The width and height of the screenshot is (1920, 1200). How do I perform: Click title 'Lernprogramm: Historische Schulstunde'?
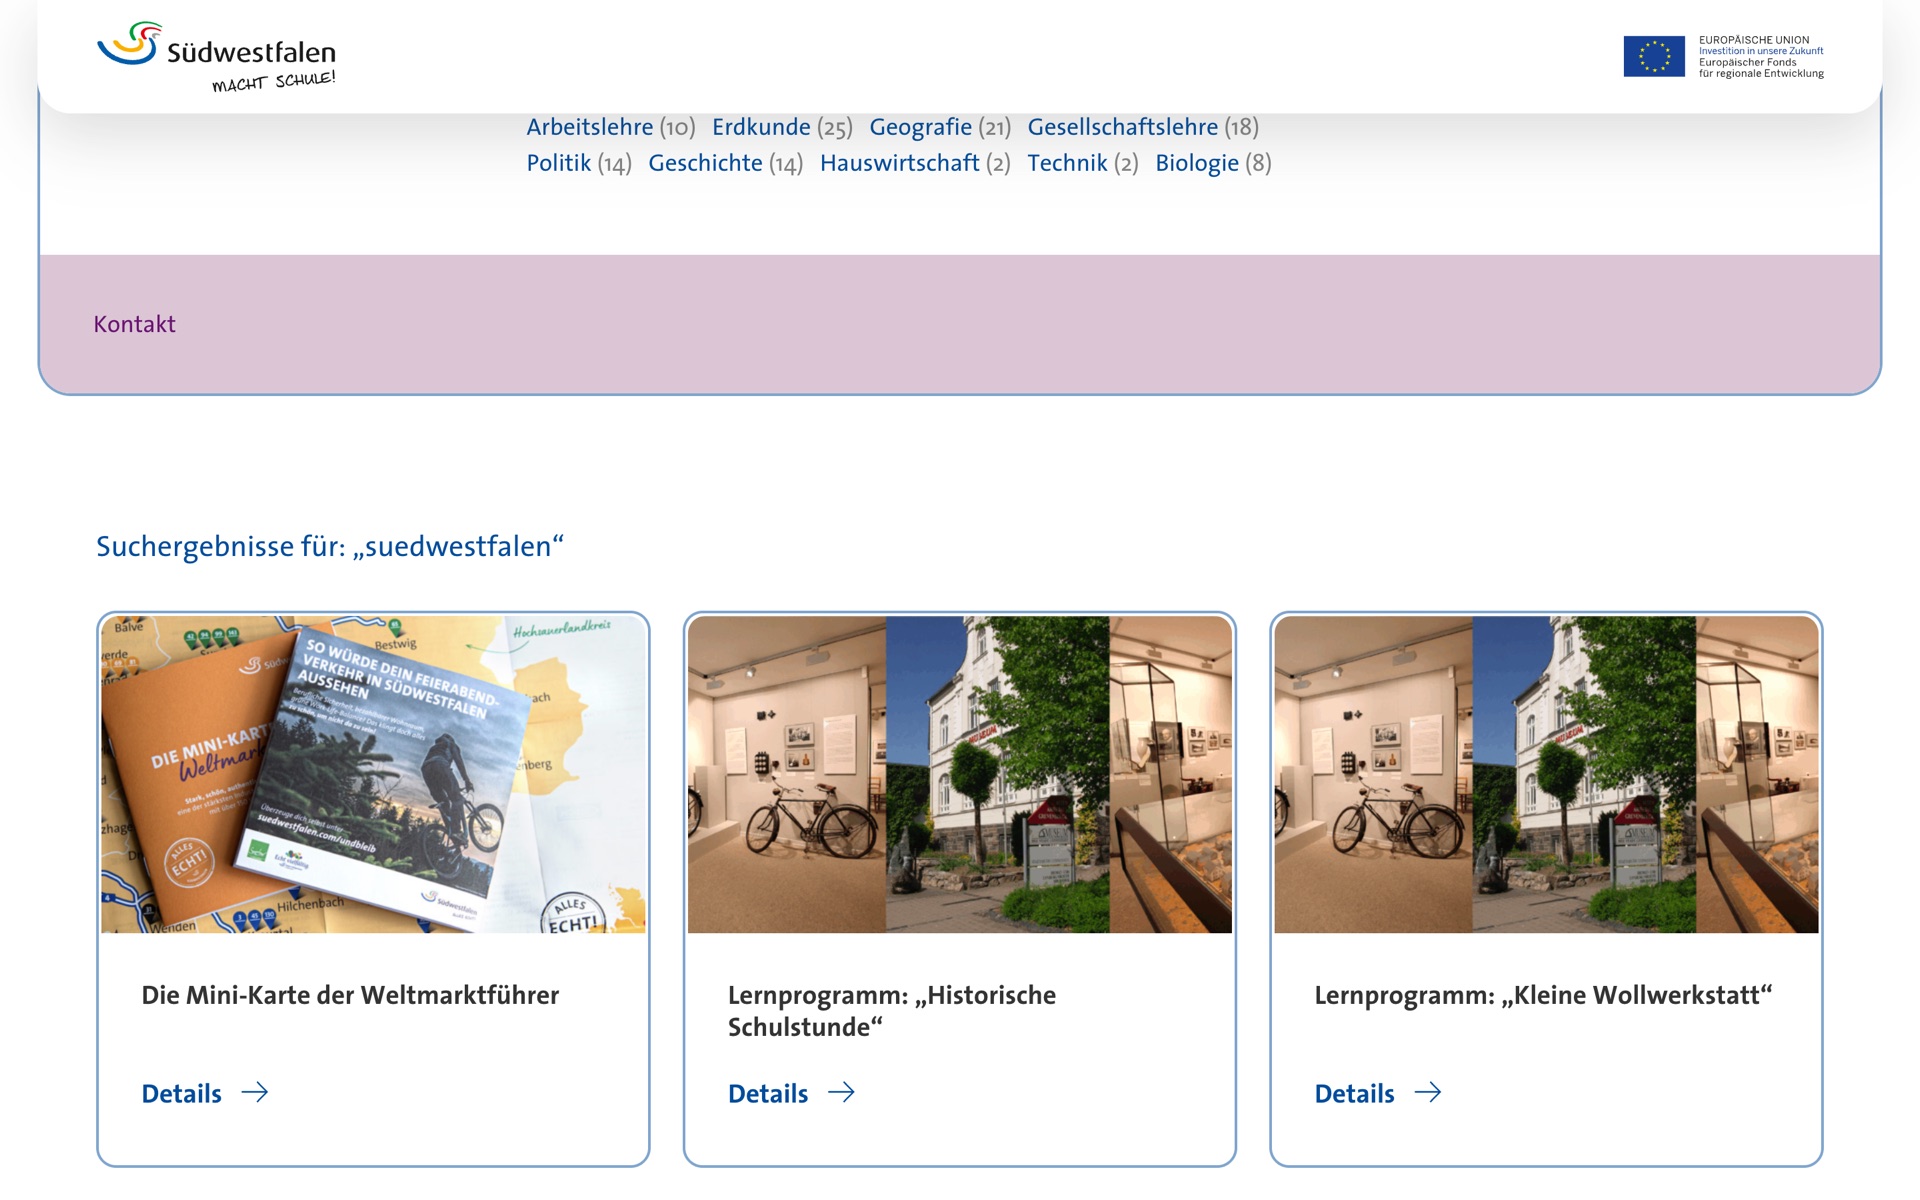point(892,1011)
